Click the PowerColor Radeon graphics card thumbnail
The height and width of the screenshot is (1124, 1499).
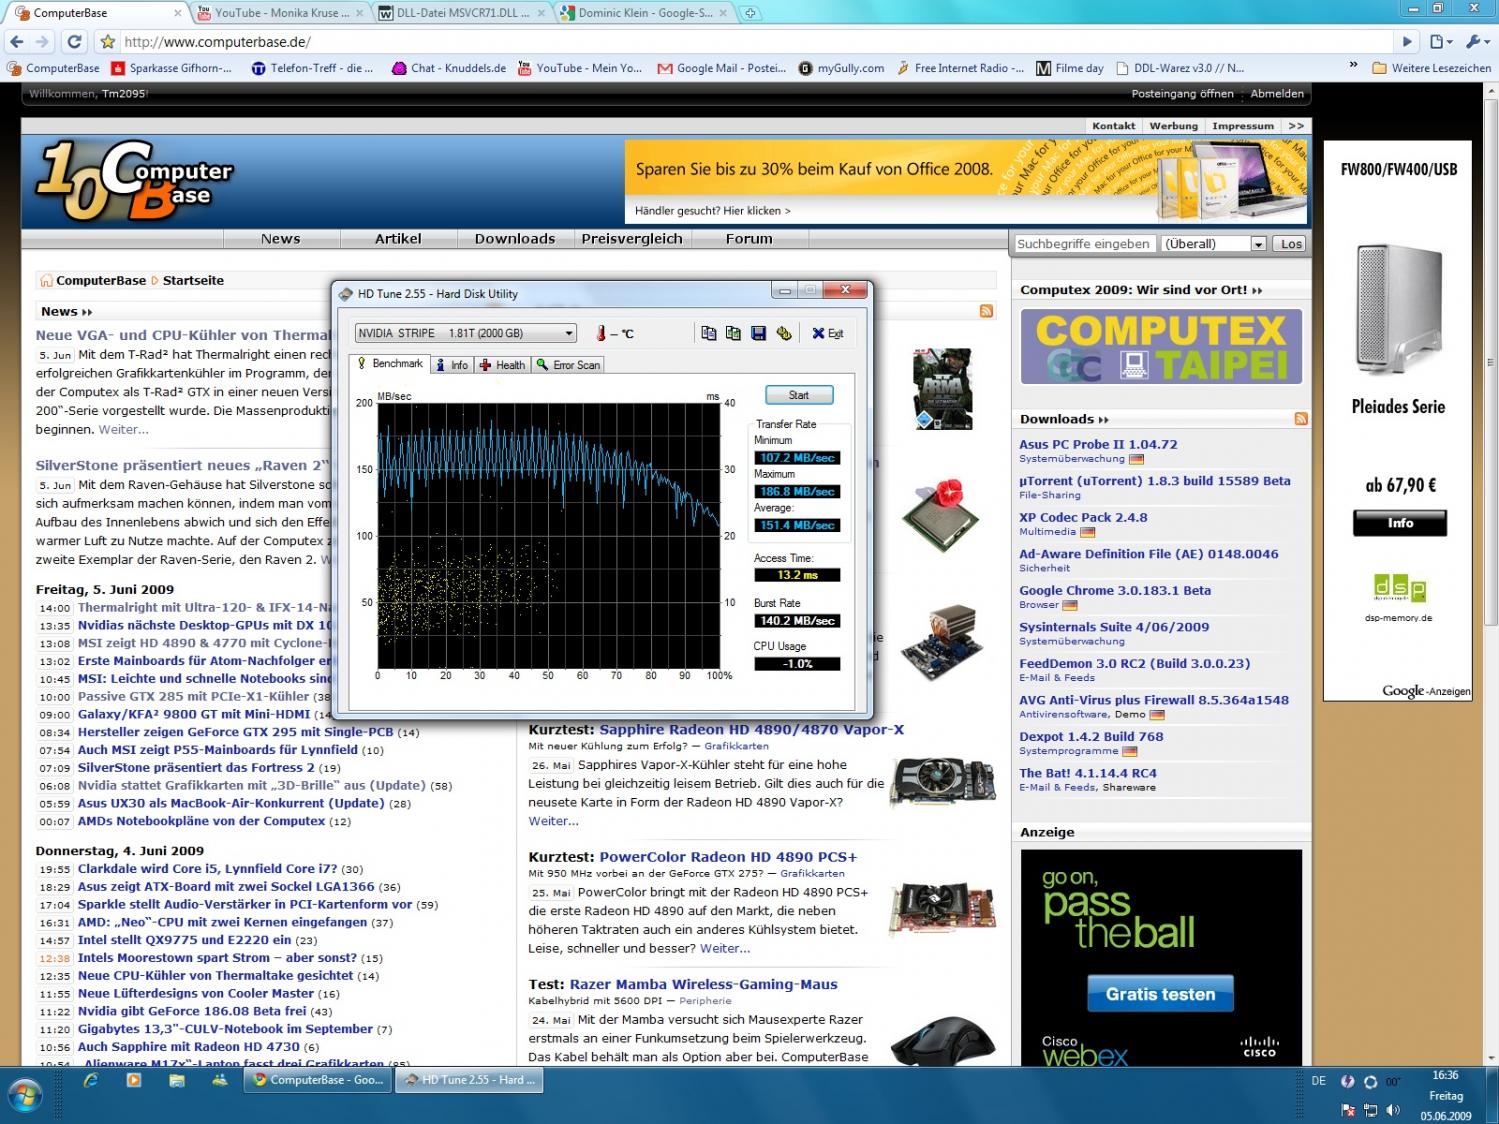click(x=940, y=907)
